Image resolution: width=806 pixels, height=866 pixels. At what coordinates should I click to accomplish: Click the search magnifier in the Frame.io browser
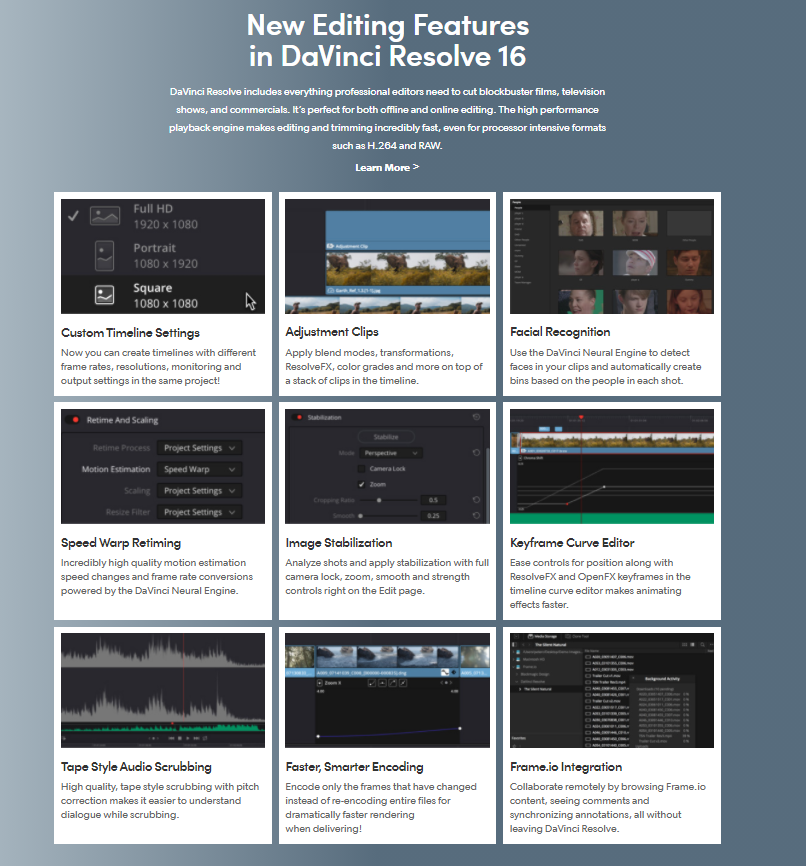tap(702, 644)
